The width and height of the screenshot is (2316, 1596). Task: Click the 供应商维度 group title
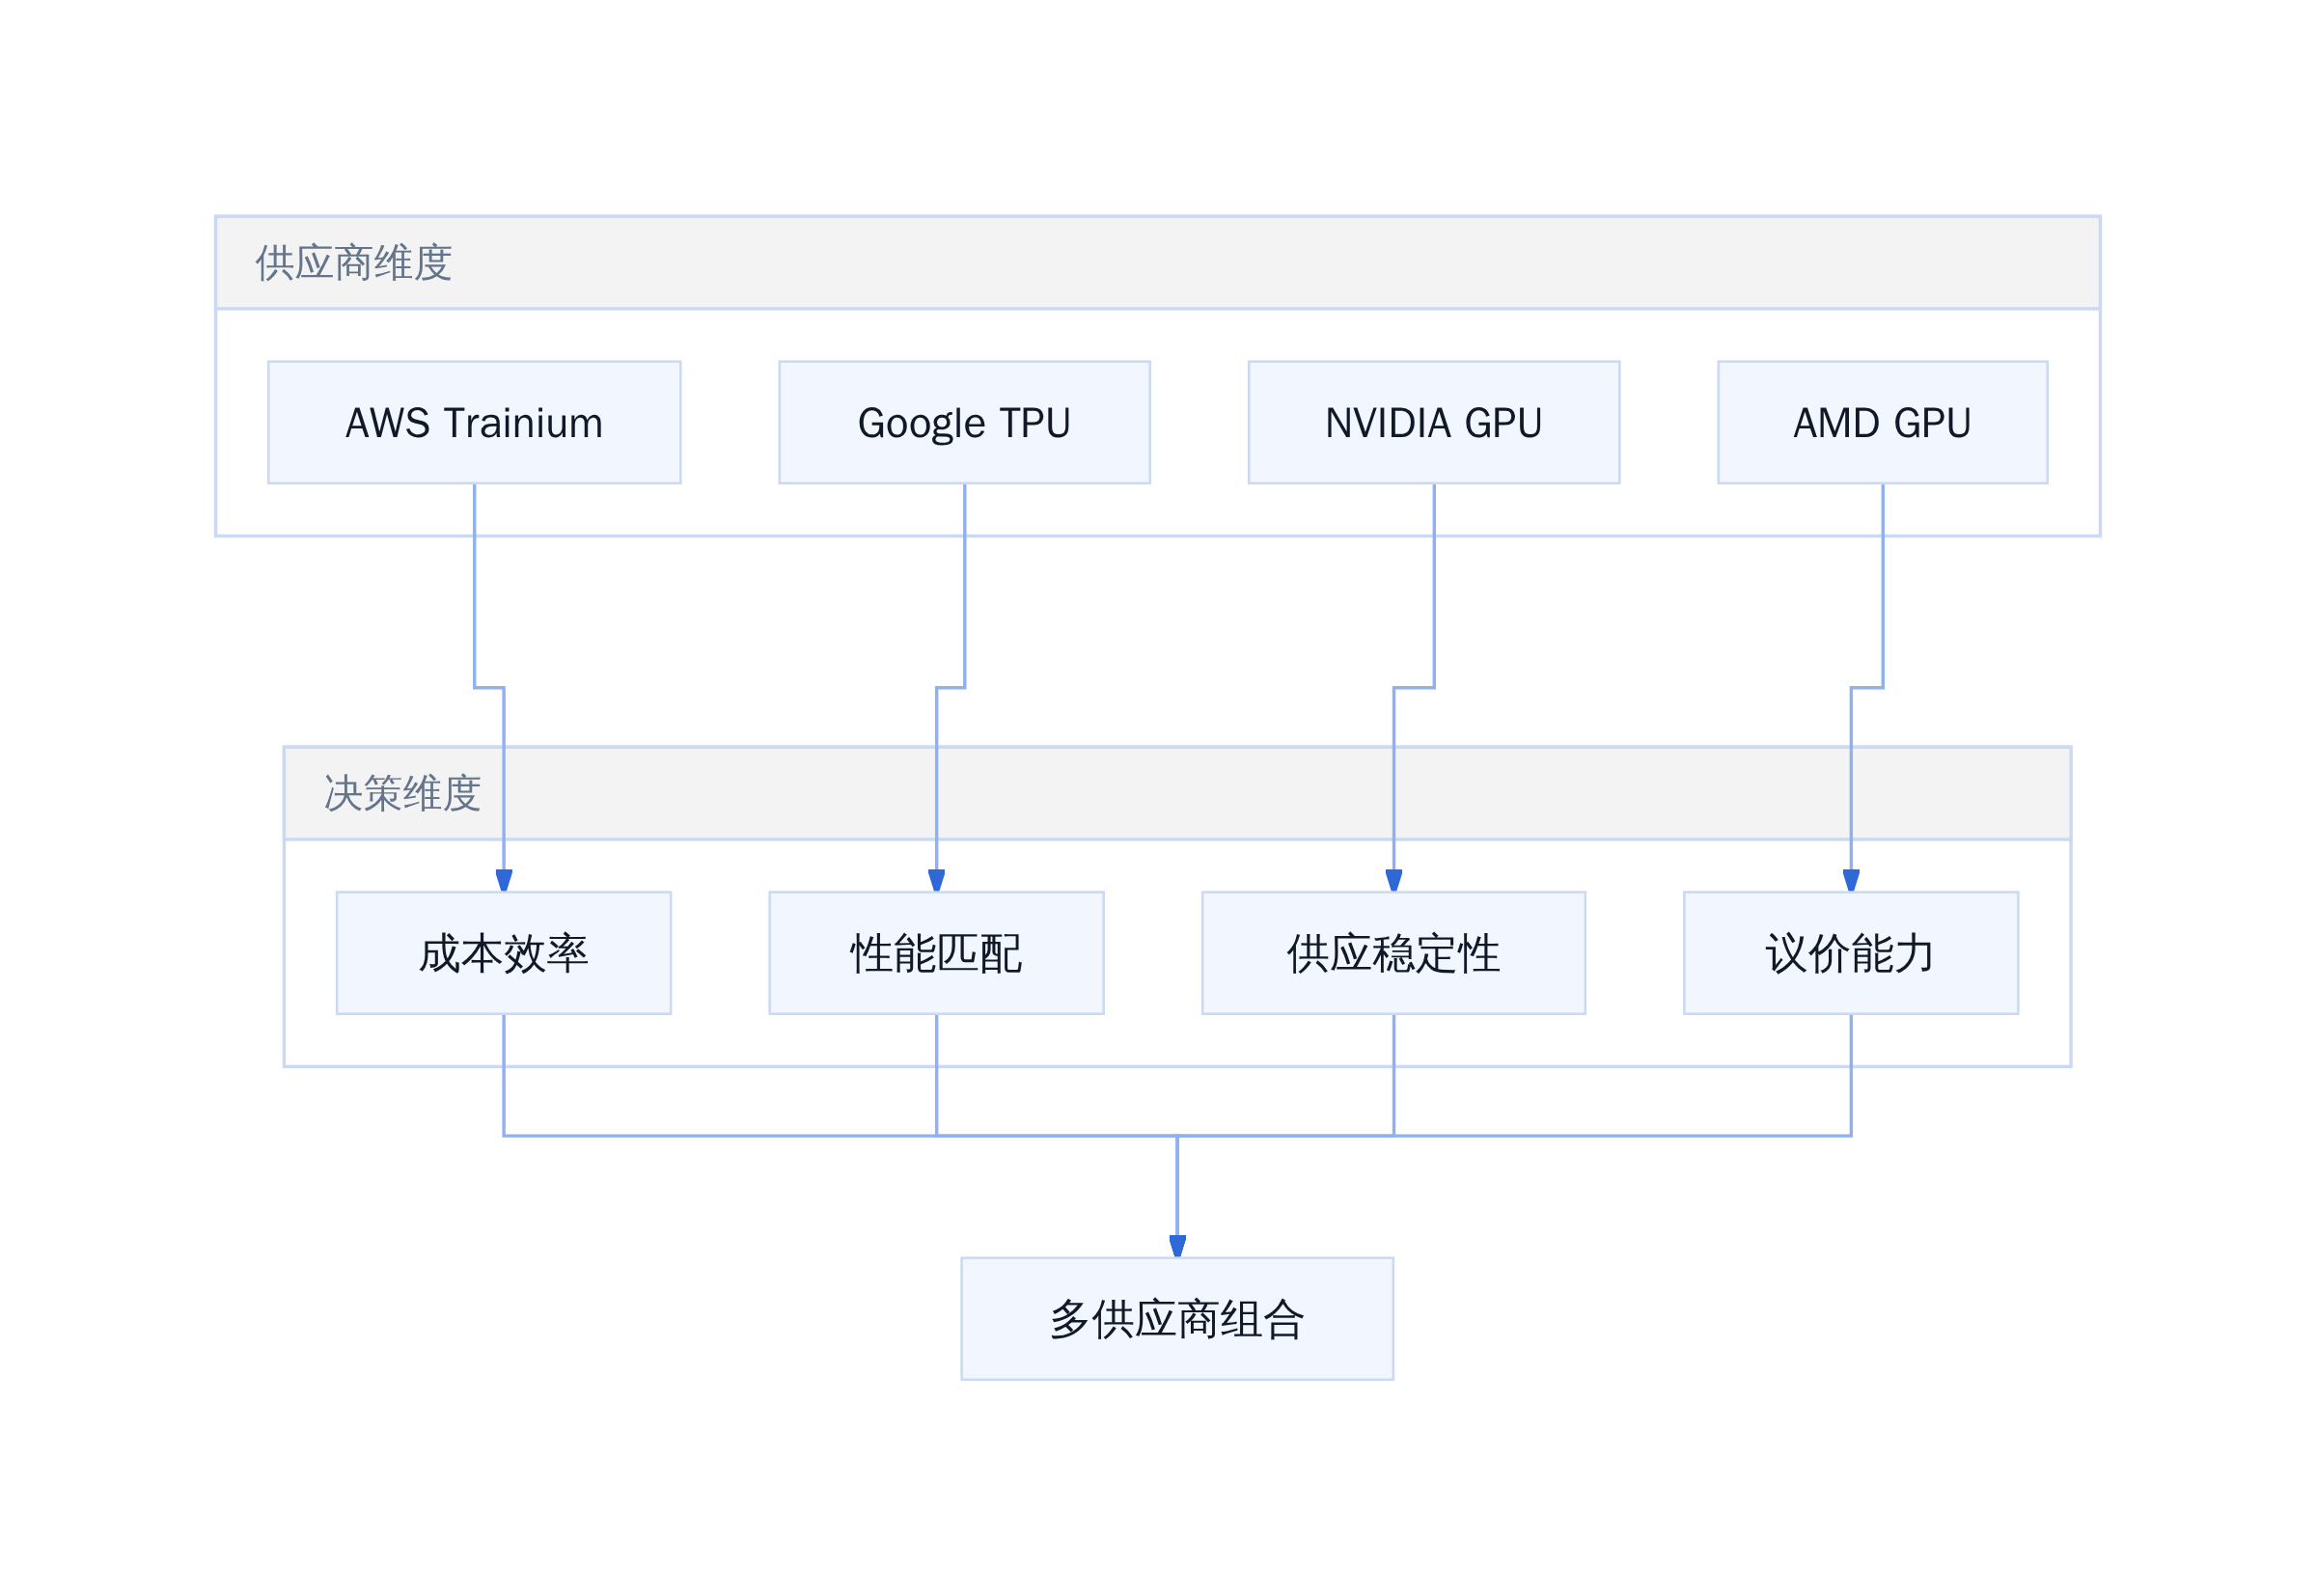(x=354, y=263)
